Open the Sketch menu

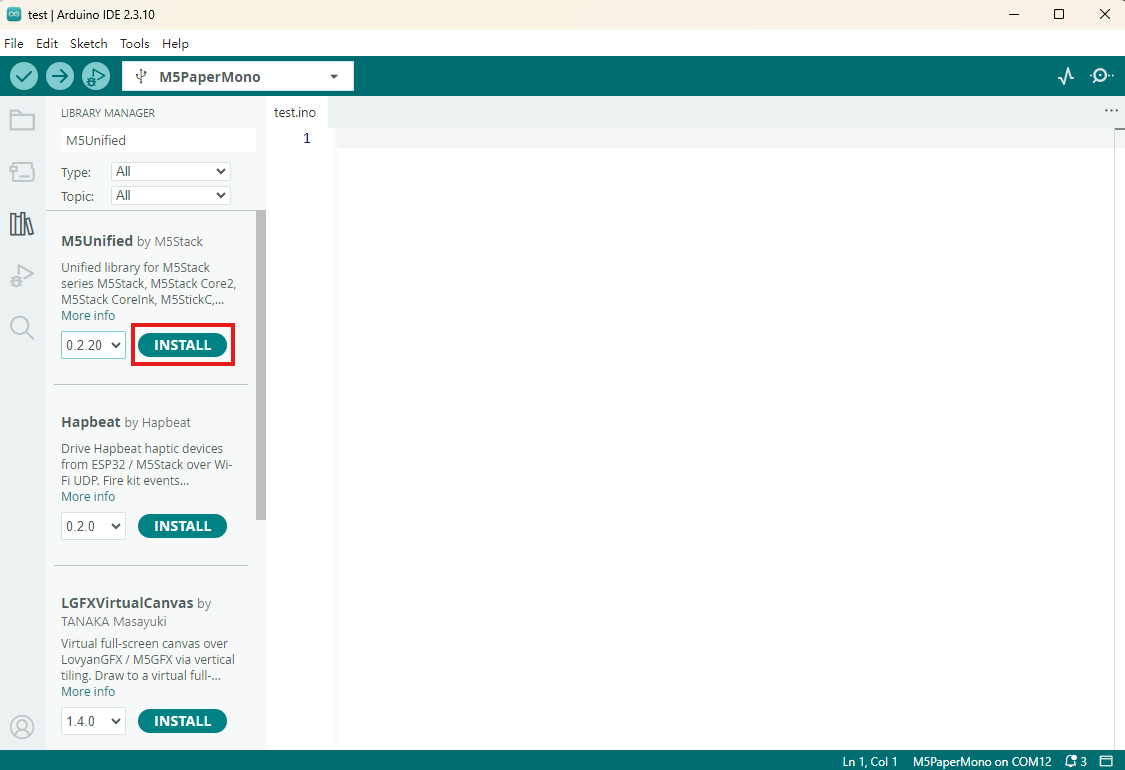click(88, 44)
